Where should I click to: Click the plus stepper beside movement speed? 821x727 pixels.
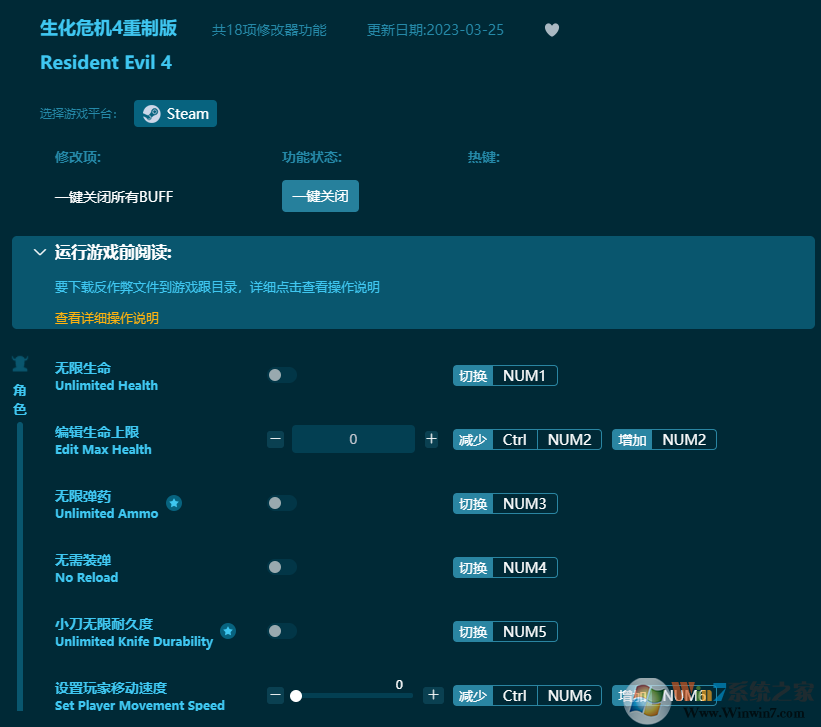[x=433, y=694]
